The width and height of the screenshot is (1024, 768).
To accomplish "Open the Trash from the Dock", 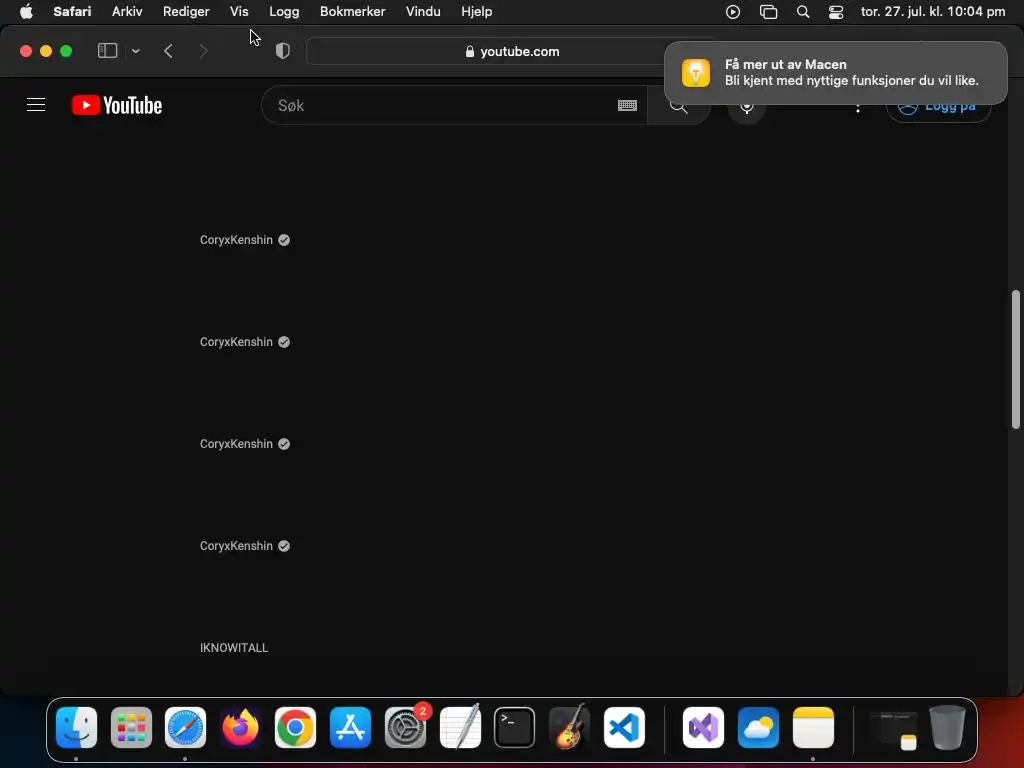I will click(947, 727).
